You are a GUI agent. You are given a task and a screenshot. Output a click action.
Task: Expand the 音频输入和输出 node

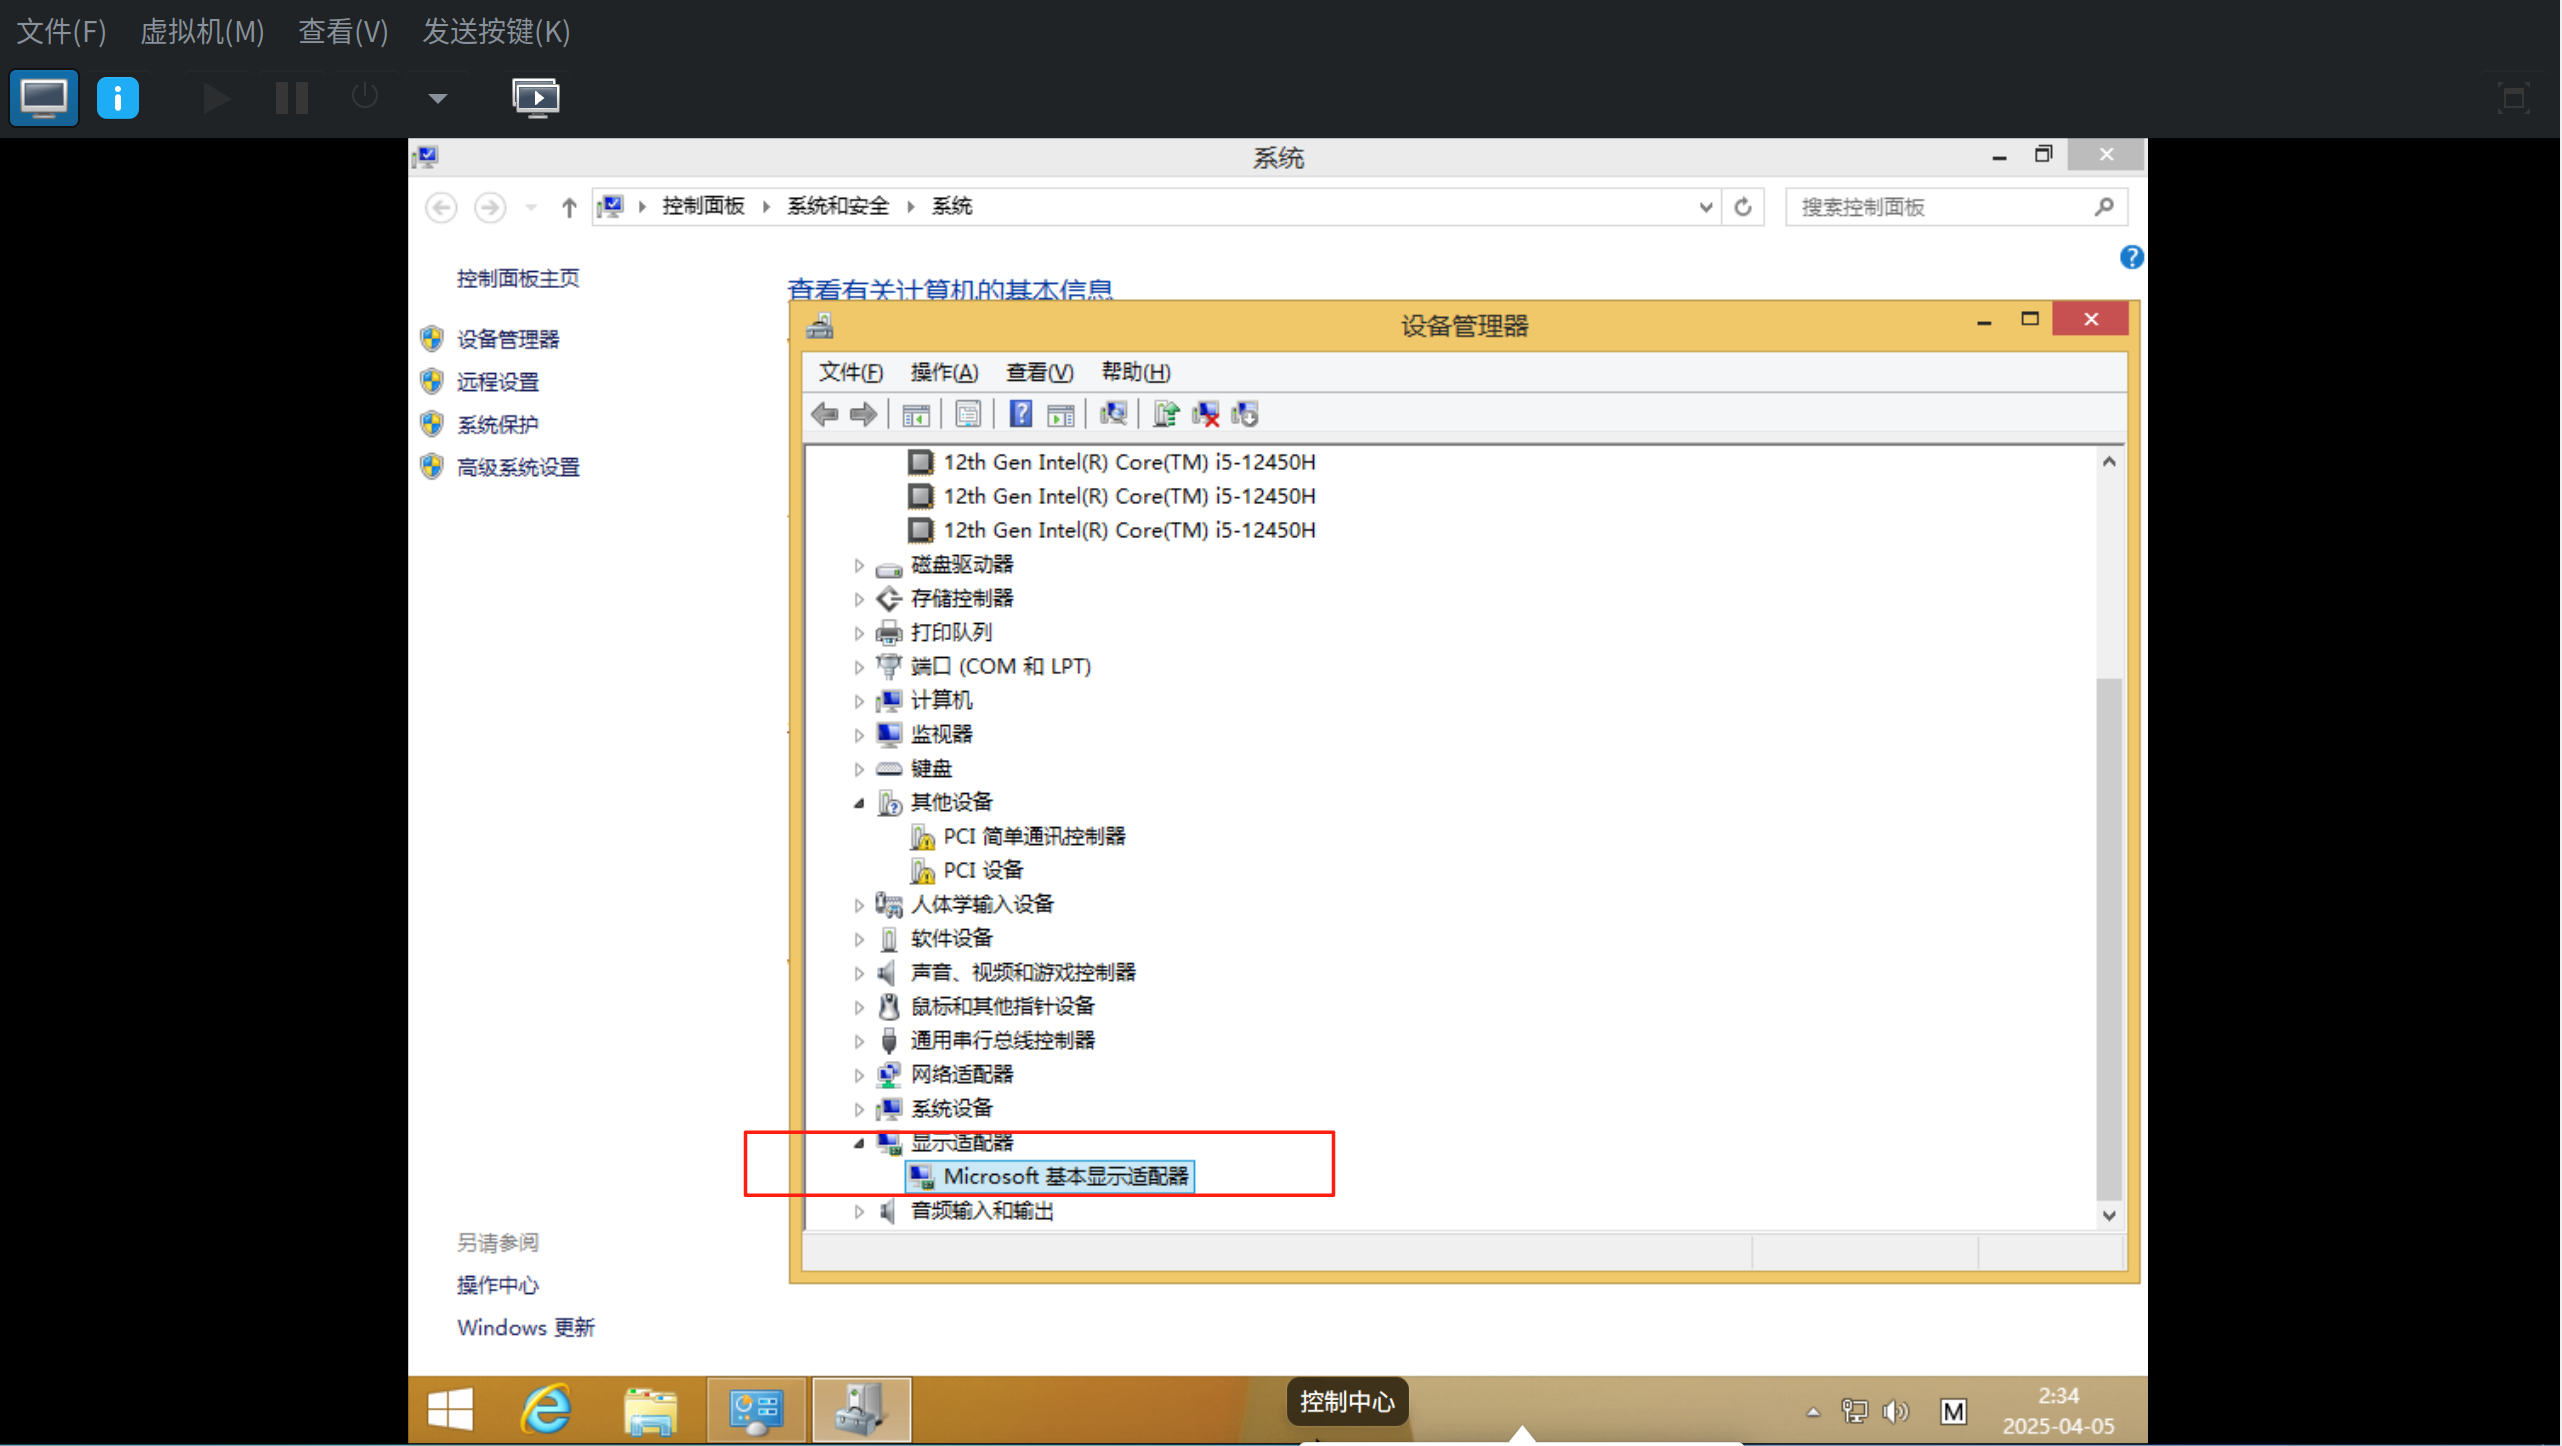[859, 1212]
